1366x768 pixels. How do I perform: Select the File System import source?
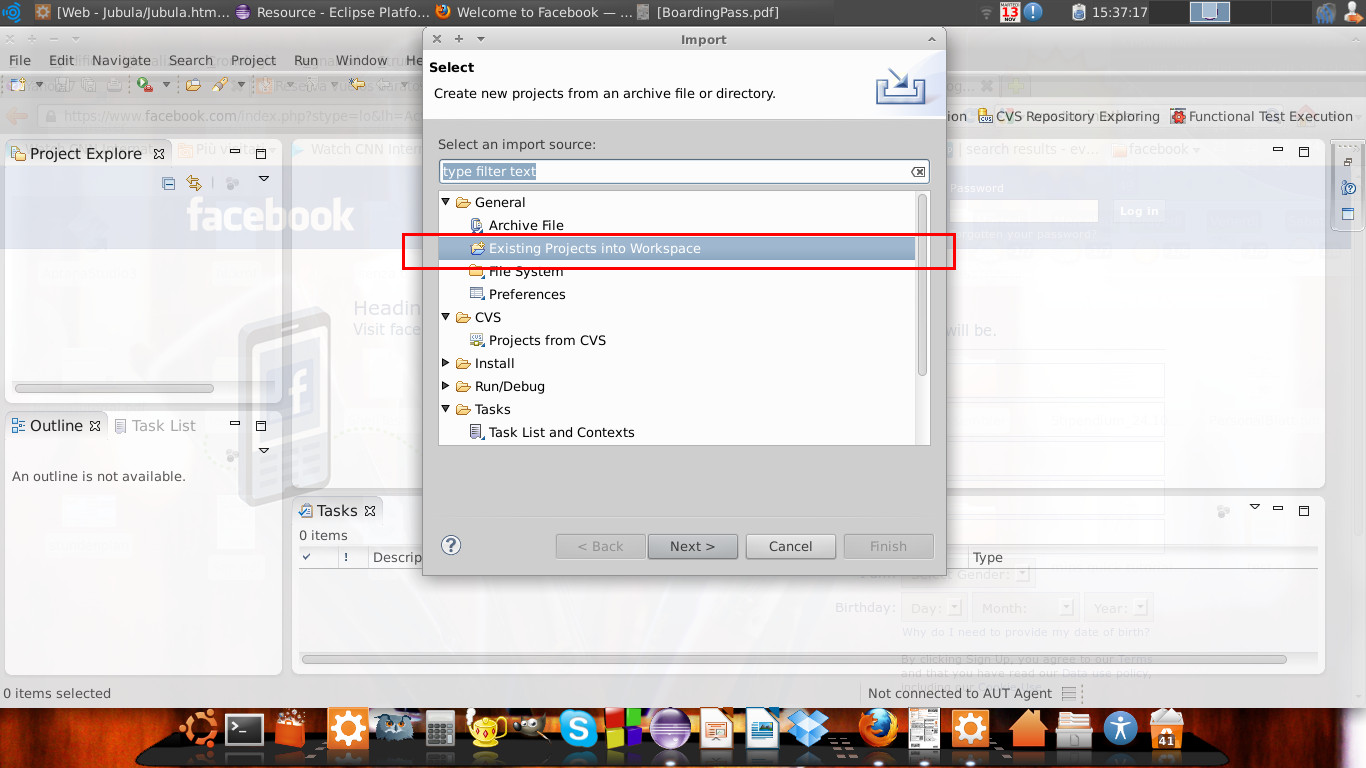tap(525, 271)
